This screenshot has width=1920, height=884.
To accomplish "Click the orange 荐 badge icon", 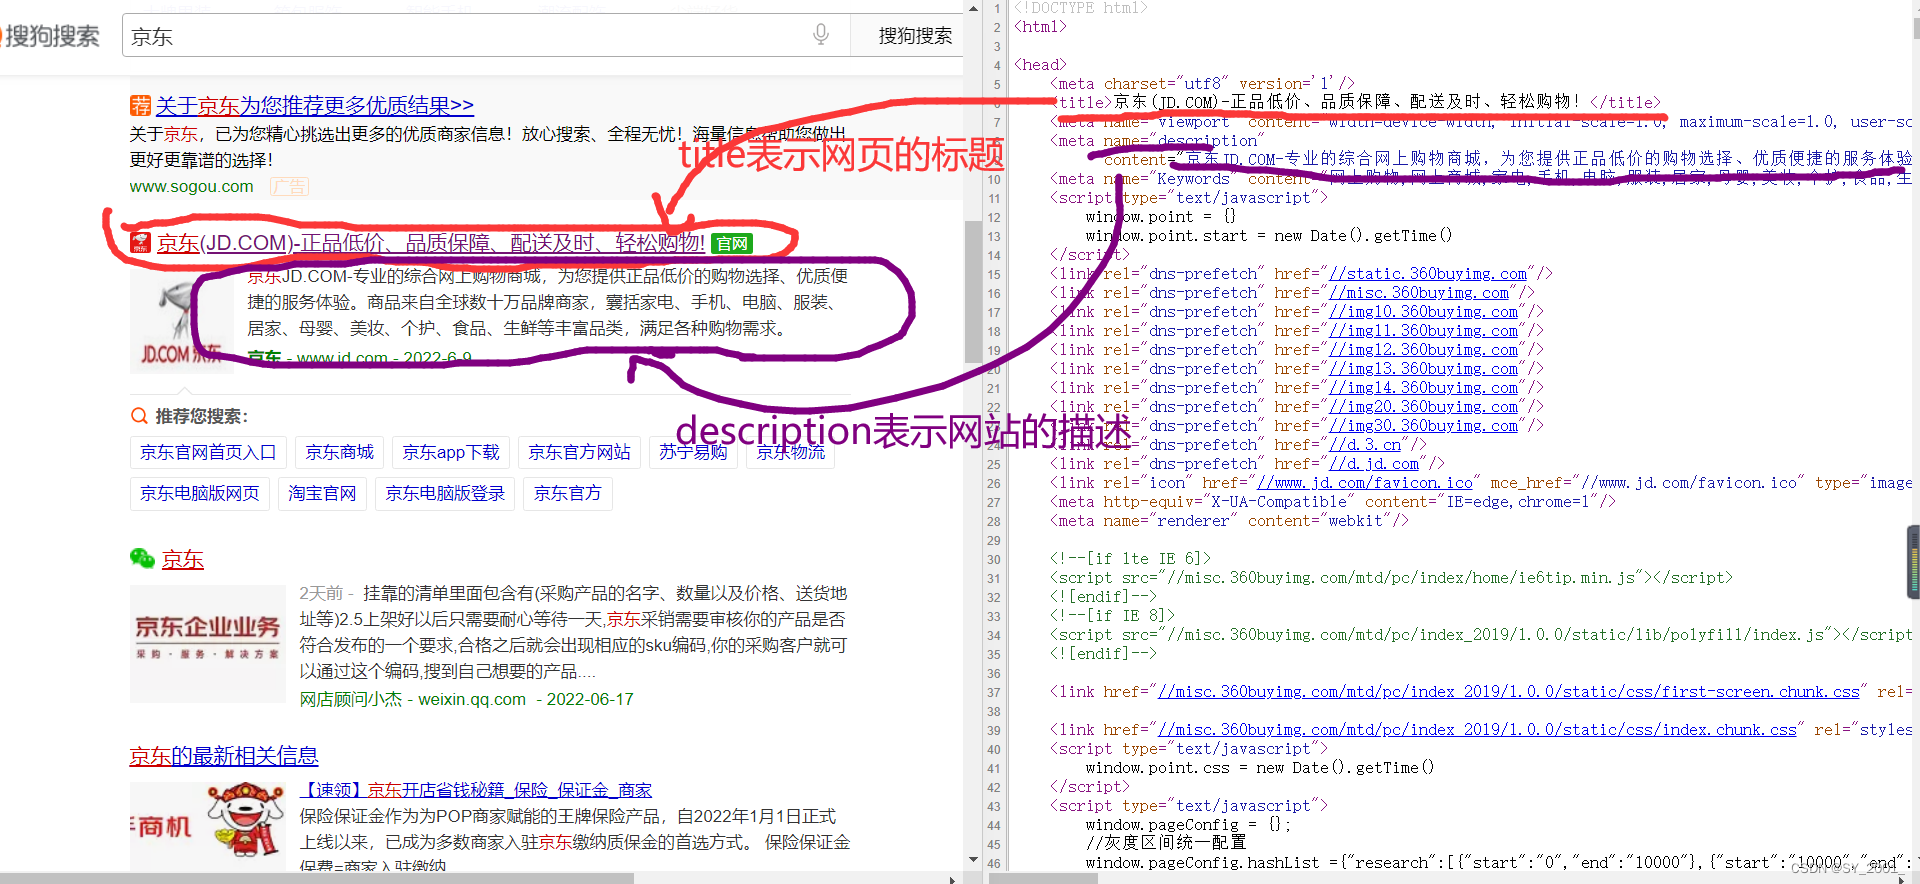I will tap(140, 105).
